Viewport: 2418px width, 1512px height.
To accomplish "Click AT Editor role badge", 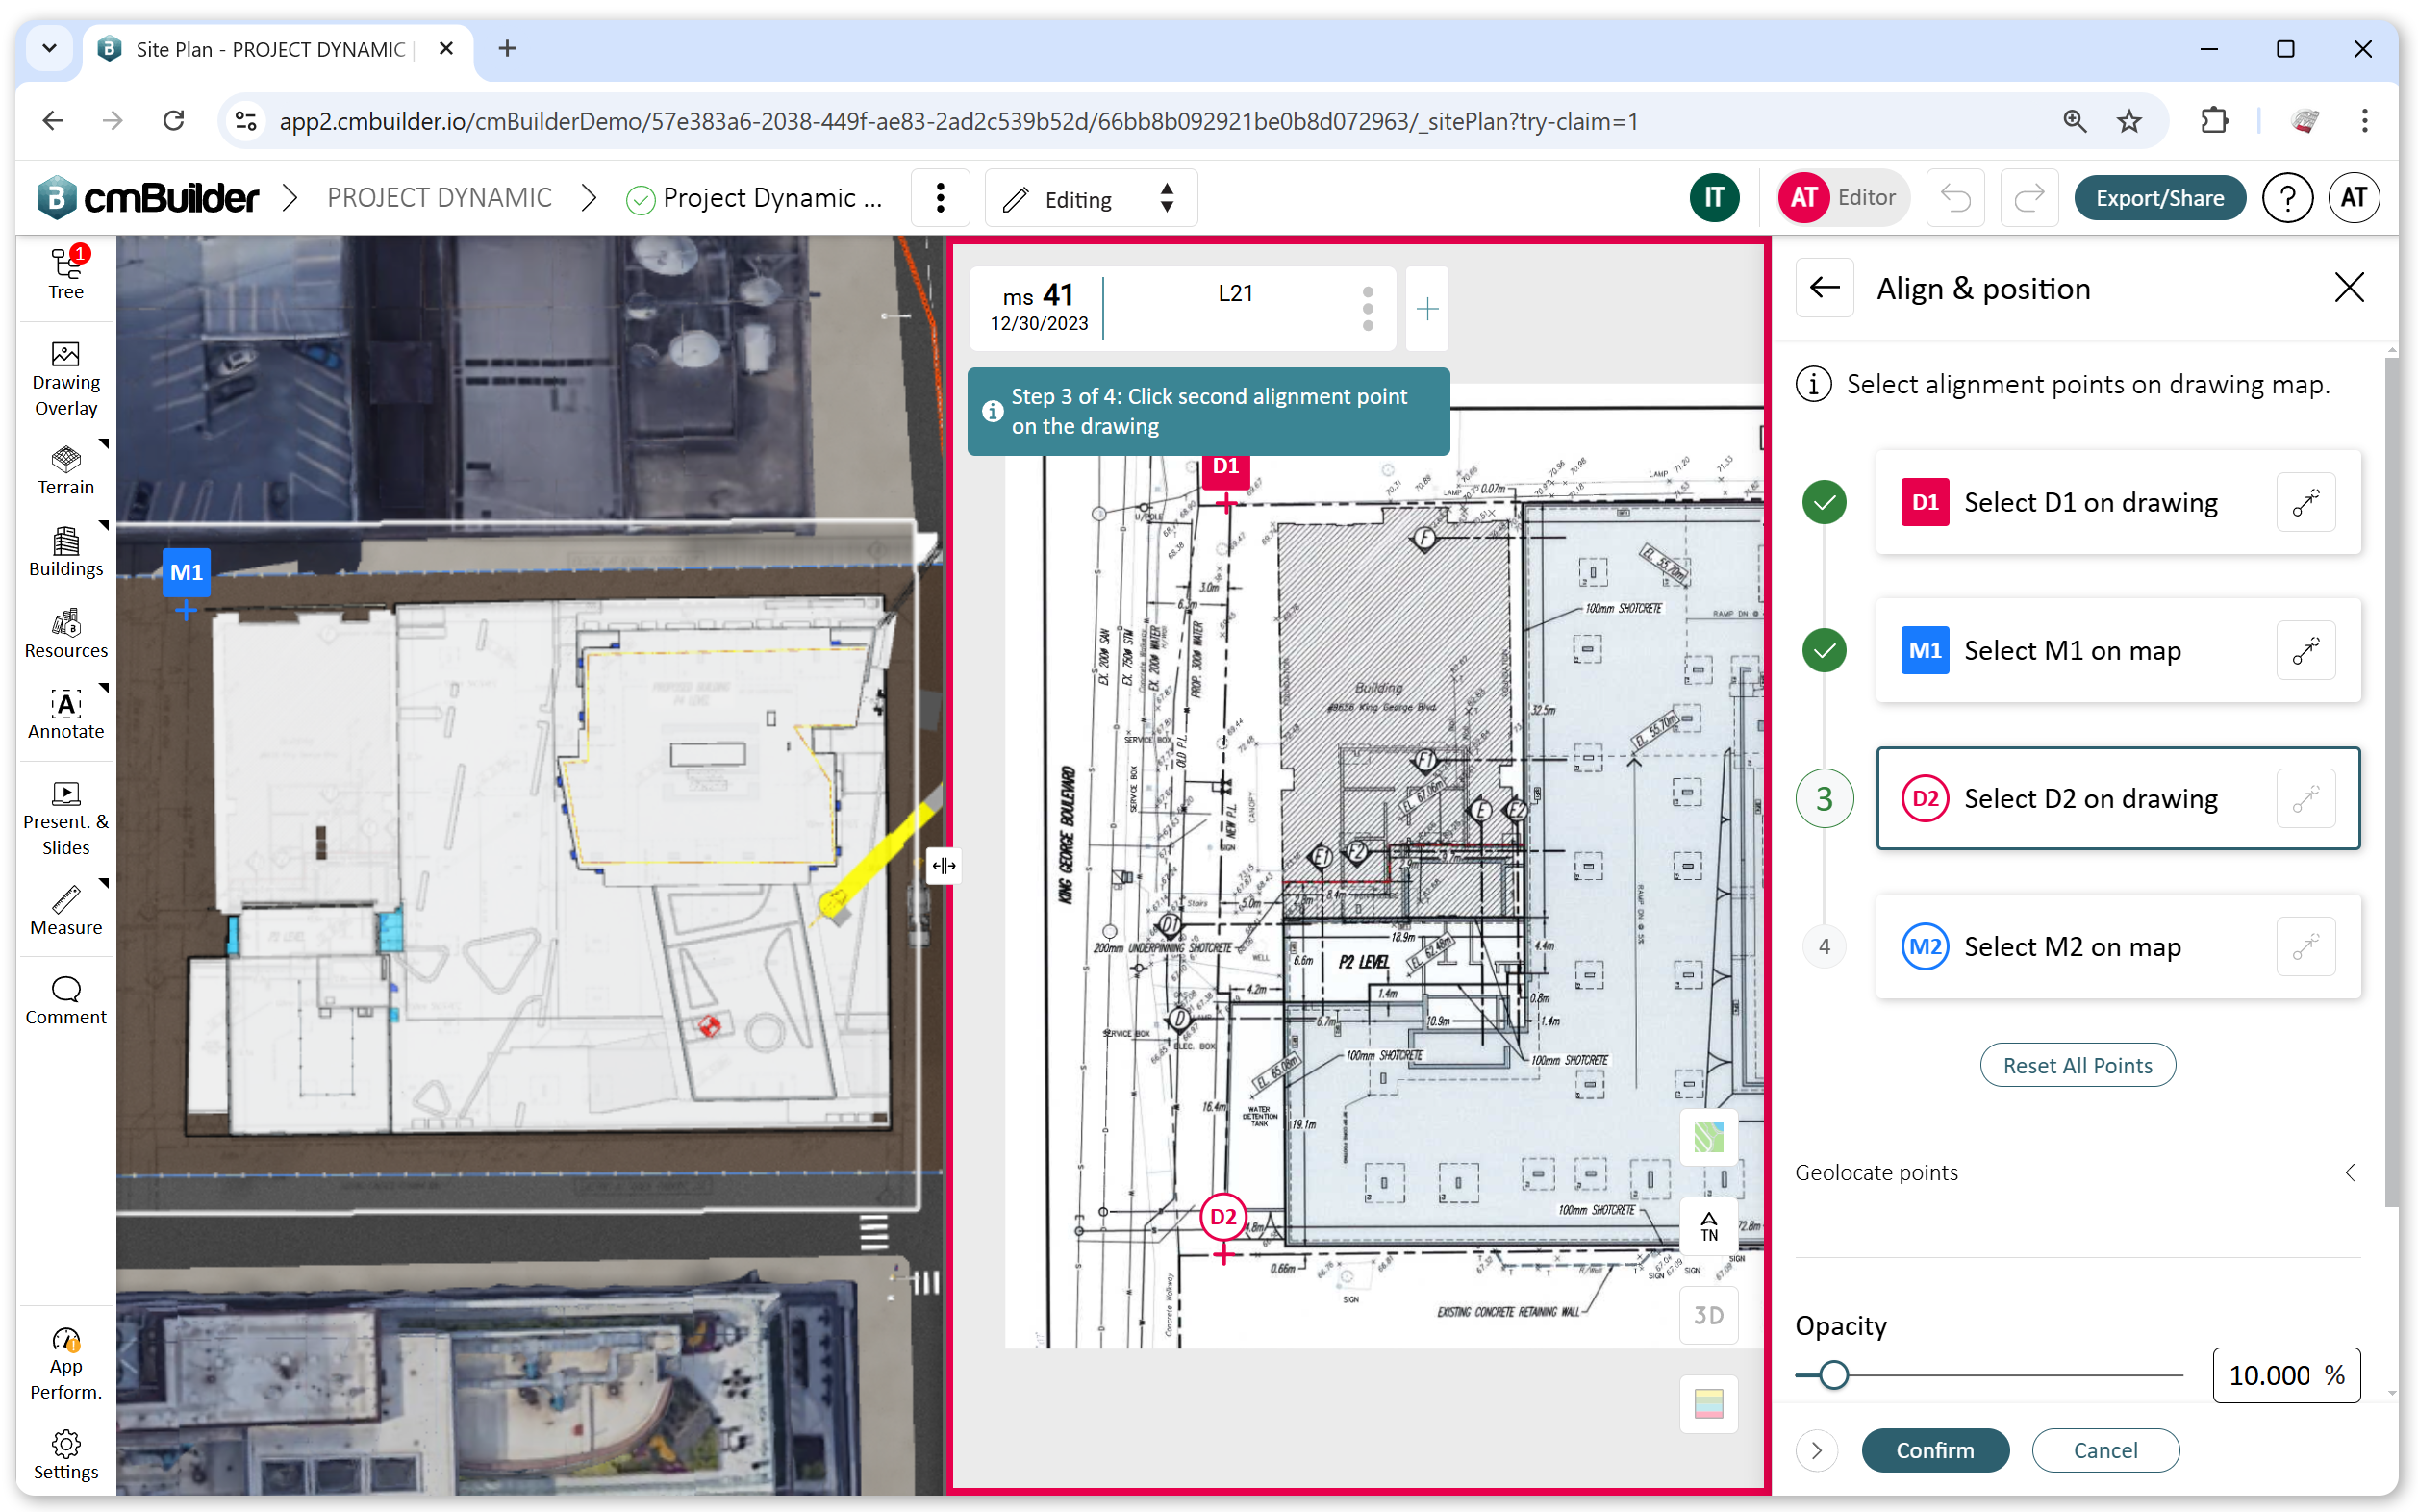I will [x=1842, y=198].
